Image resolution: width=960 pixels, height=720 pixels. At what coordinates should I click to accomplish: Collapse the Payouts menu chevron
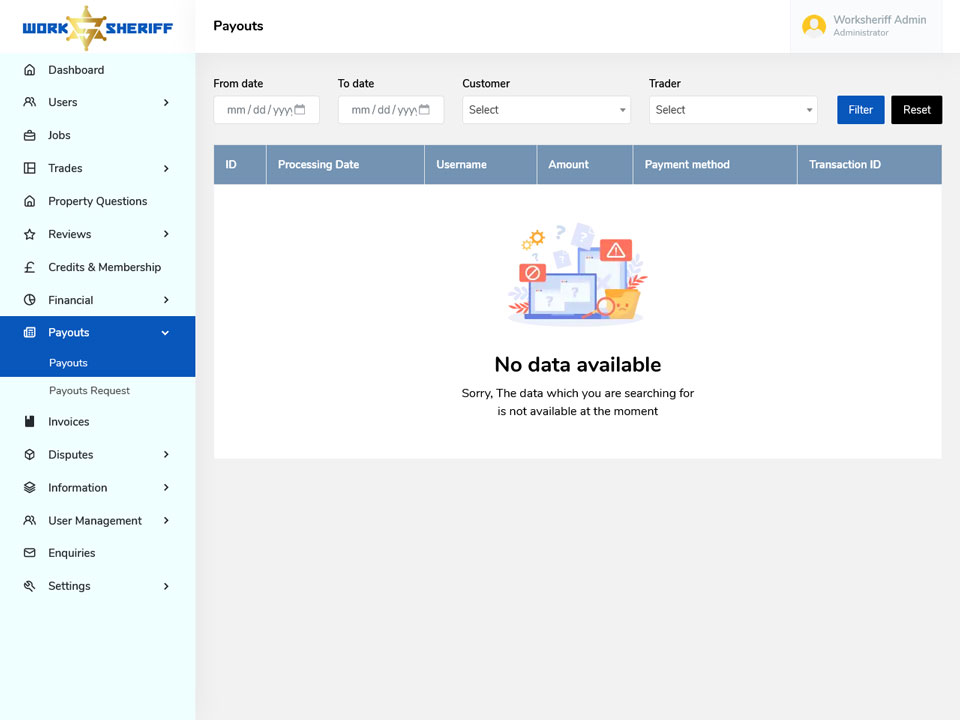point(165,332)
